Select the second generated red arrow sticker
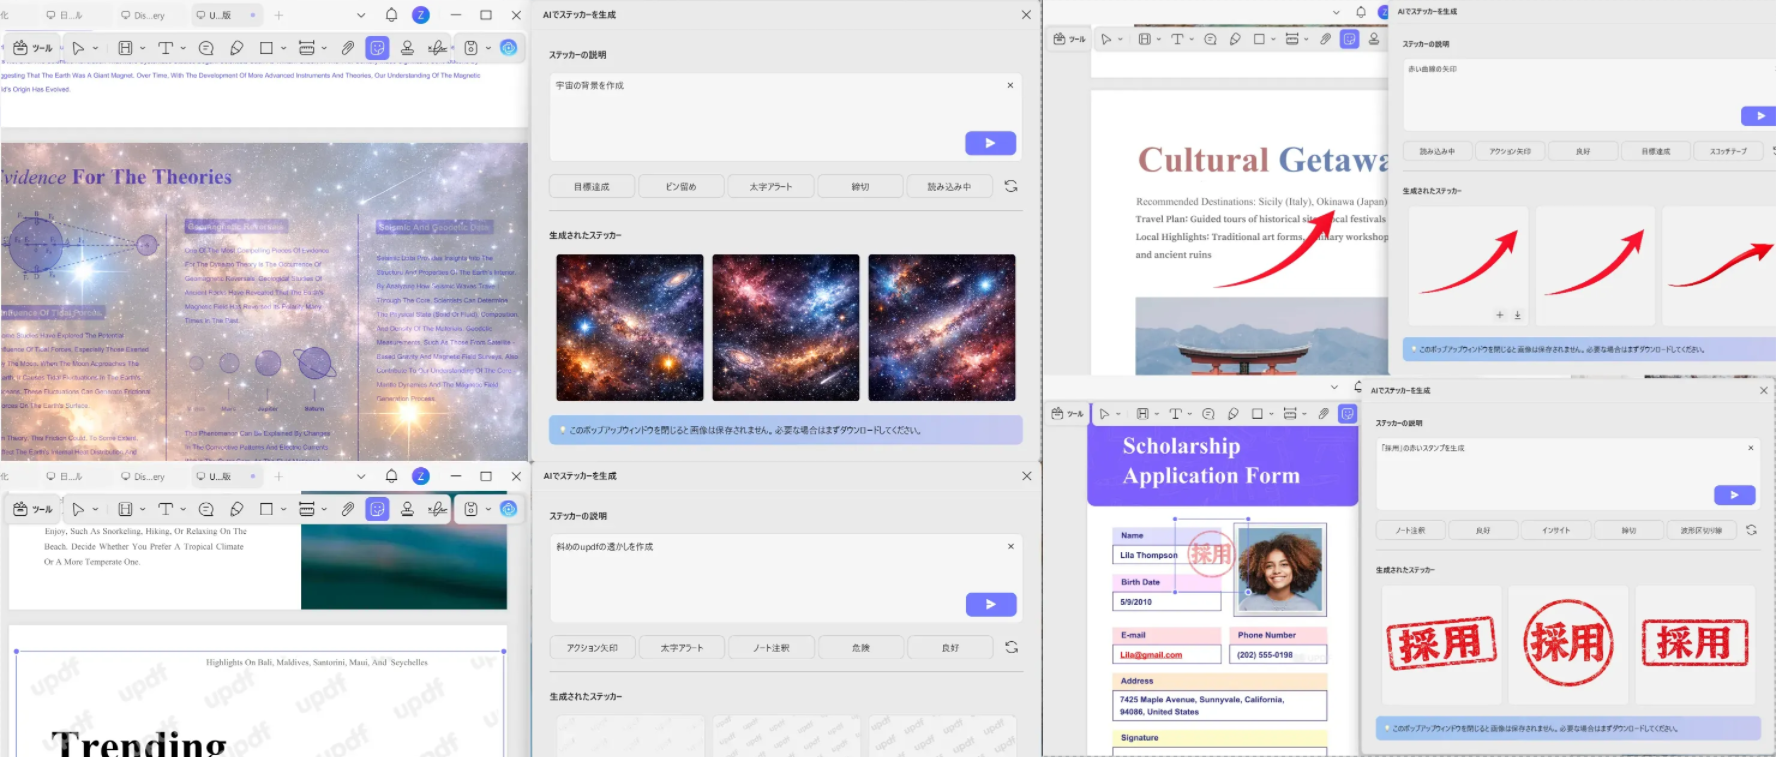Image resolution: width=1776 pixels, height=757 pixels. click(1594, 265)
